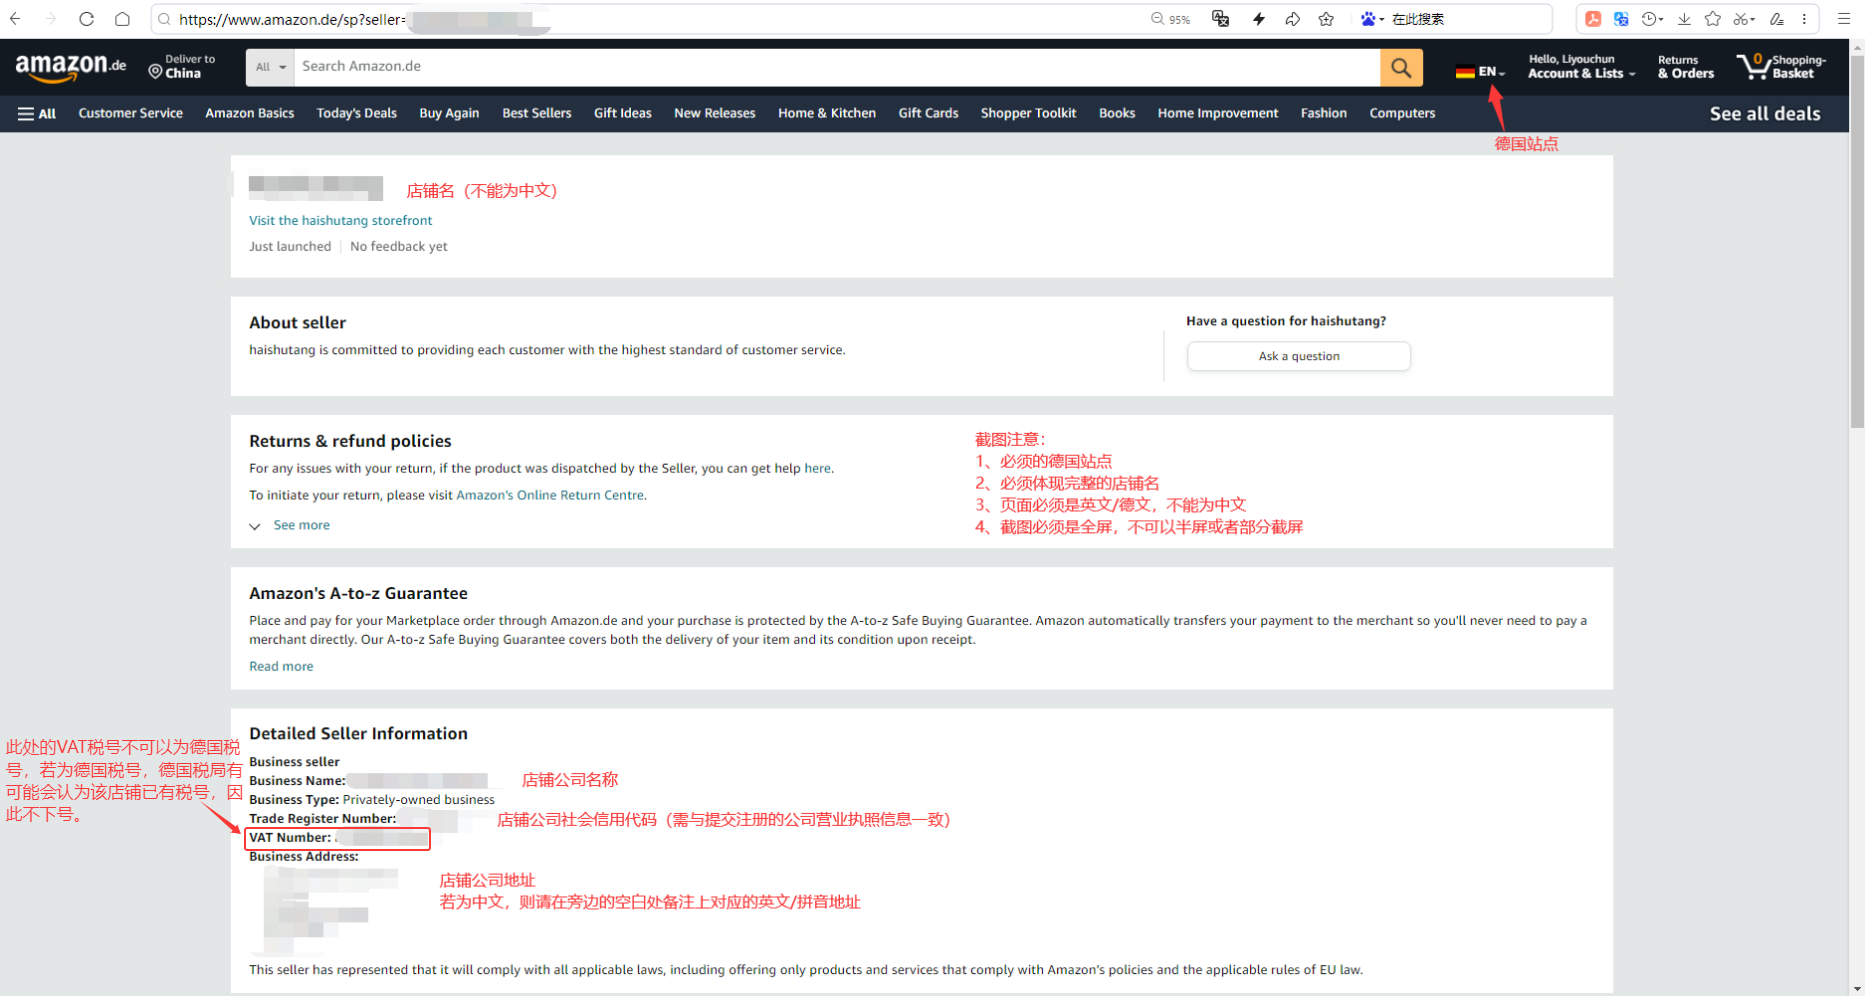This screenshot has height=996, width=1865.
Task: Open the downloads arrow icon
Action: point(1684,19)
